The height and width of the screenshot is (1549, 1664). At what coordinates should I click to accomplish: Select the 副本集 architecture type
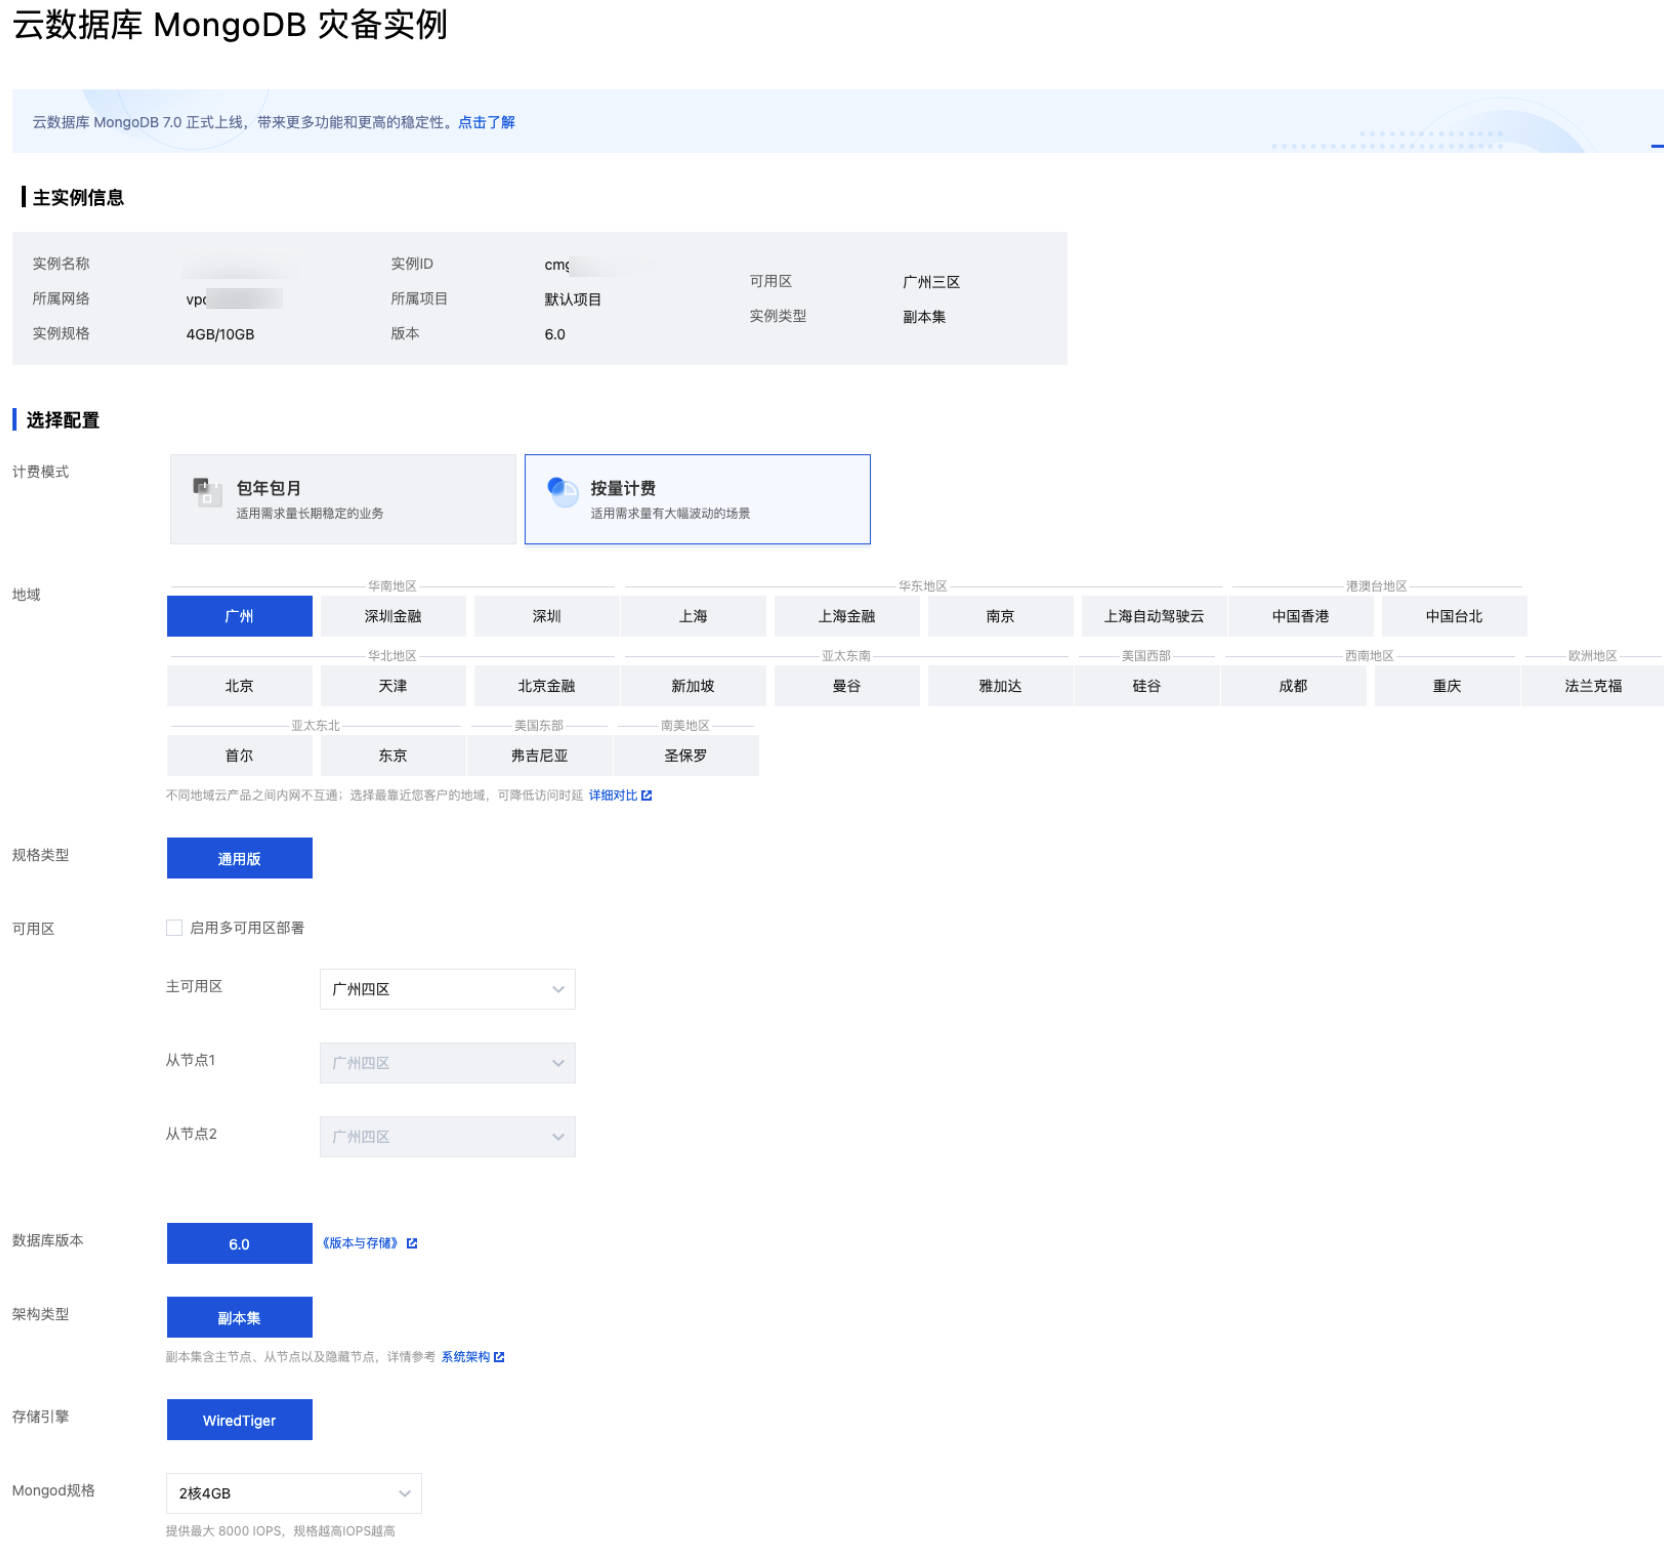click(239, 1317)
